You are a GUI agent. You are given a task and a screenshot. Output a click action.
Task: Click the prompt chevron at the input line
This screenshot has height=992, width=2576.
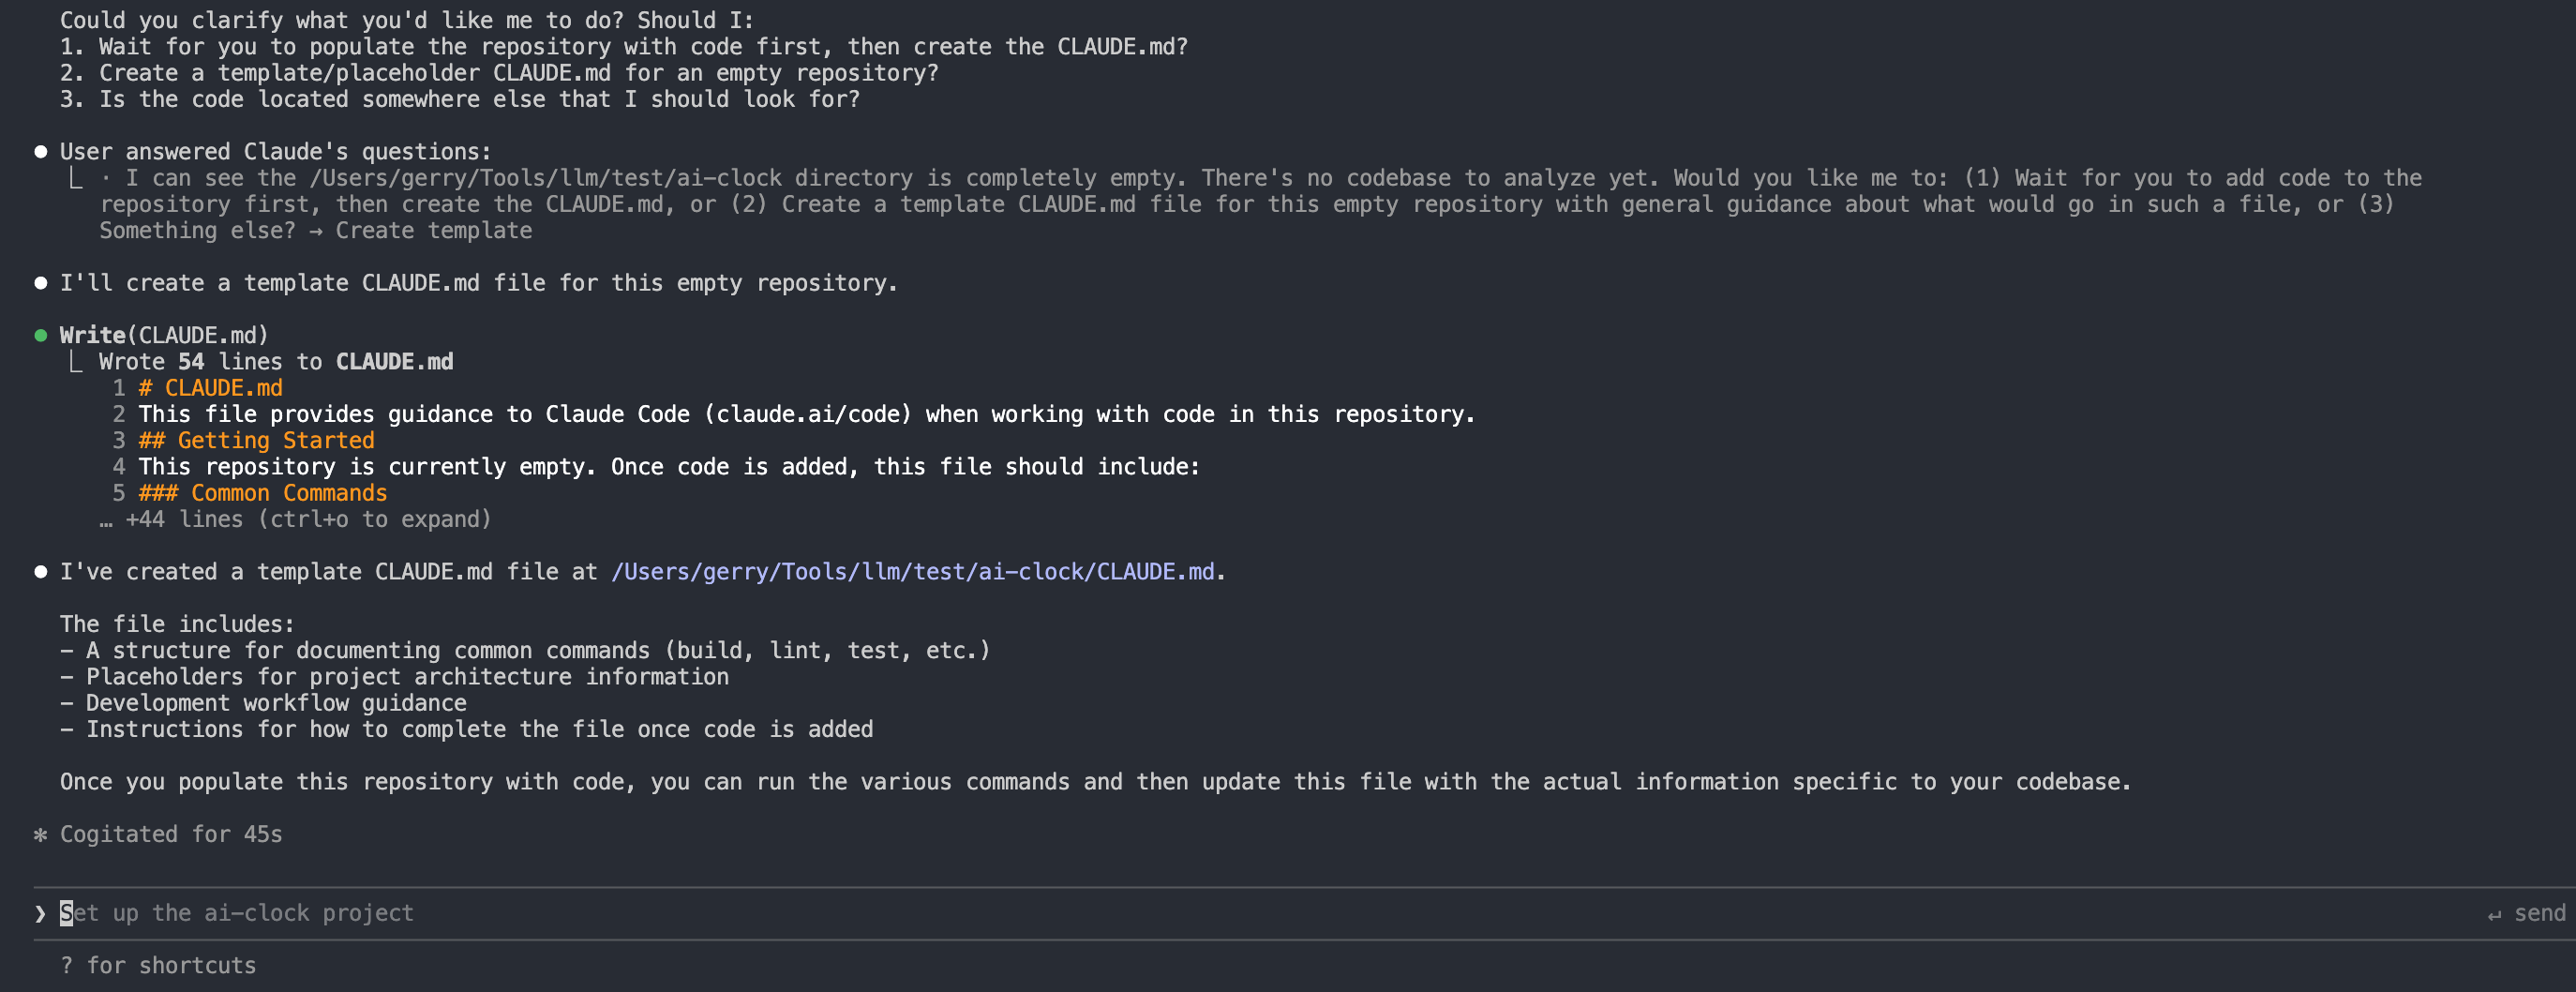click(x=40, y=914)
